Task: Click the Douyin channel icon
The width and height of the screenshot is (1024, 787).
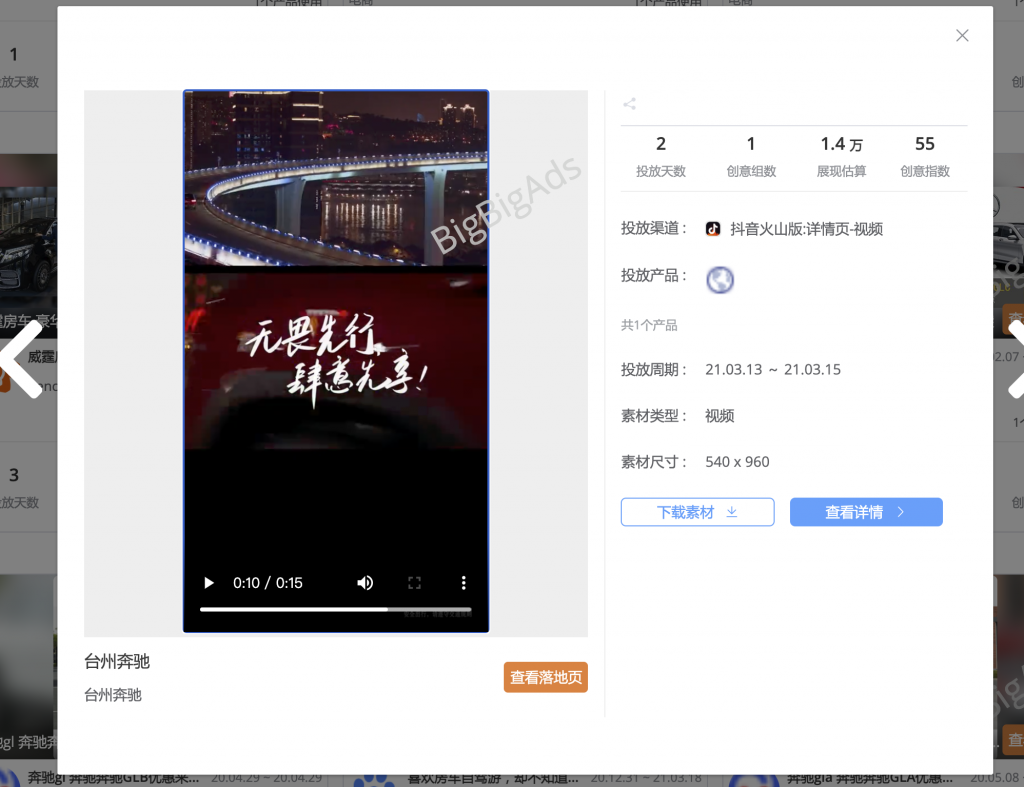Action: point(713,229)
